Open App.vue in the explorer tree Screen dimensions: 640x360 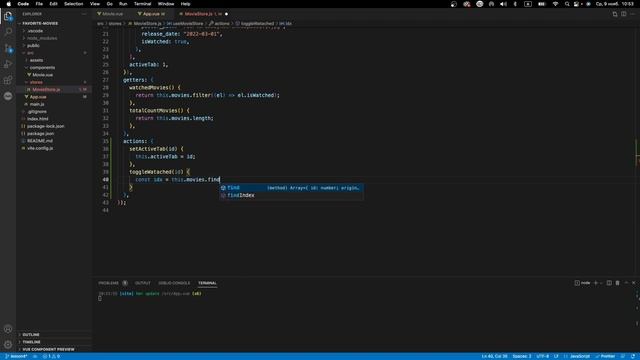pos(38,97)
